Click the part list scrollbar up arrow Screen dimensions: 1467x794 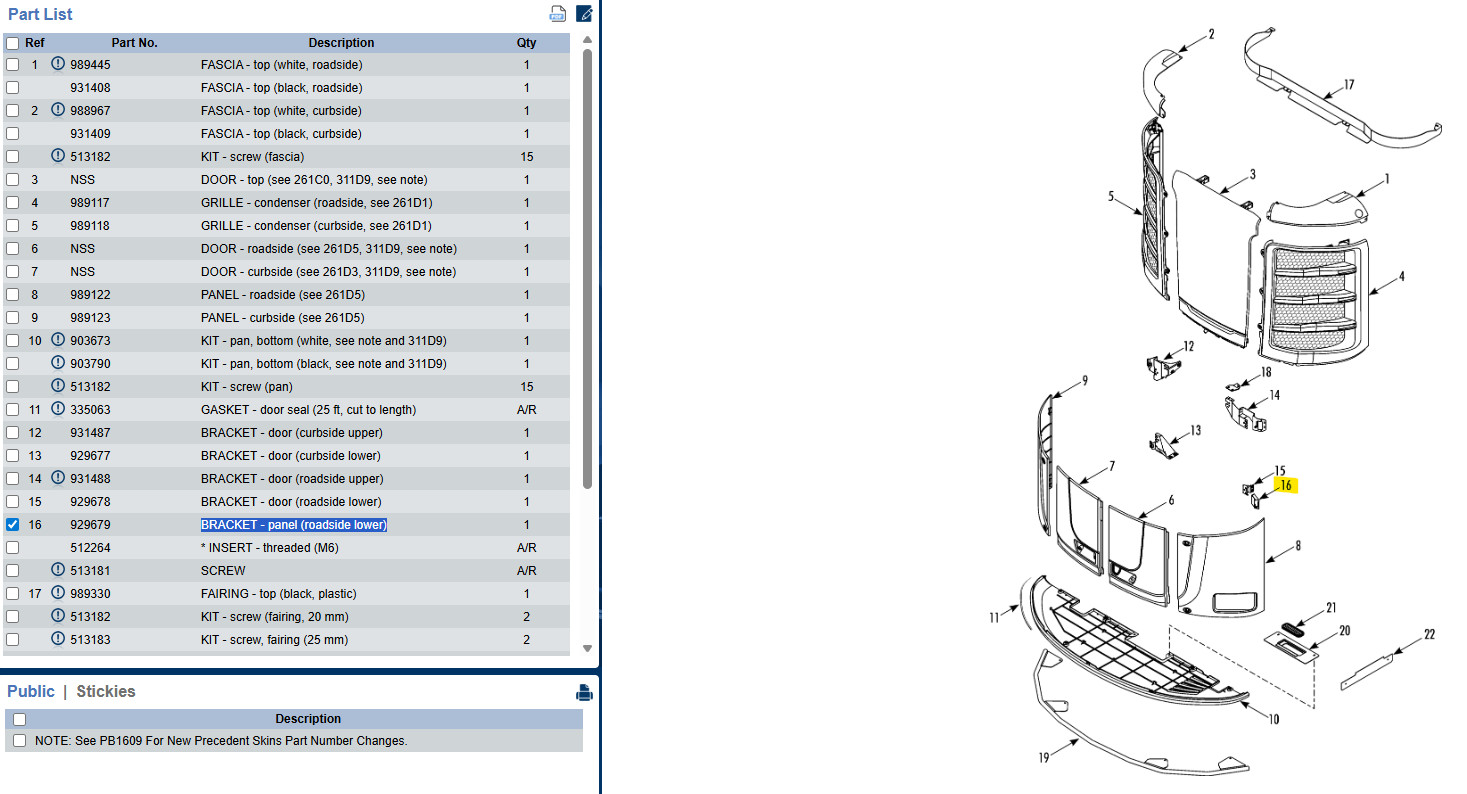[x=587, y=41]
